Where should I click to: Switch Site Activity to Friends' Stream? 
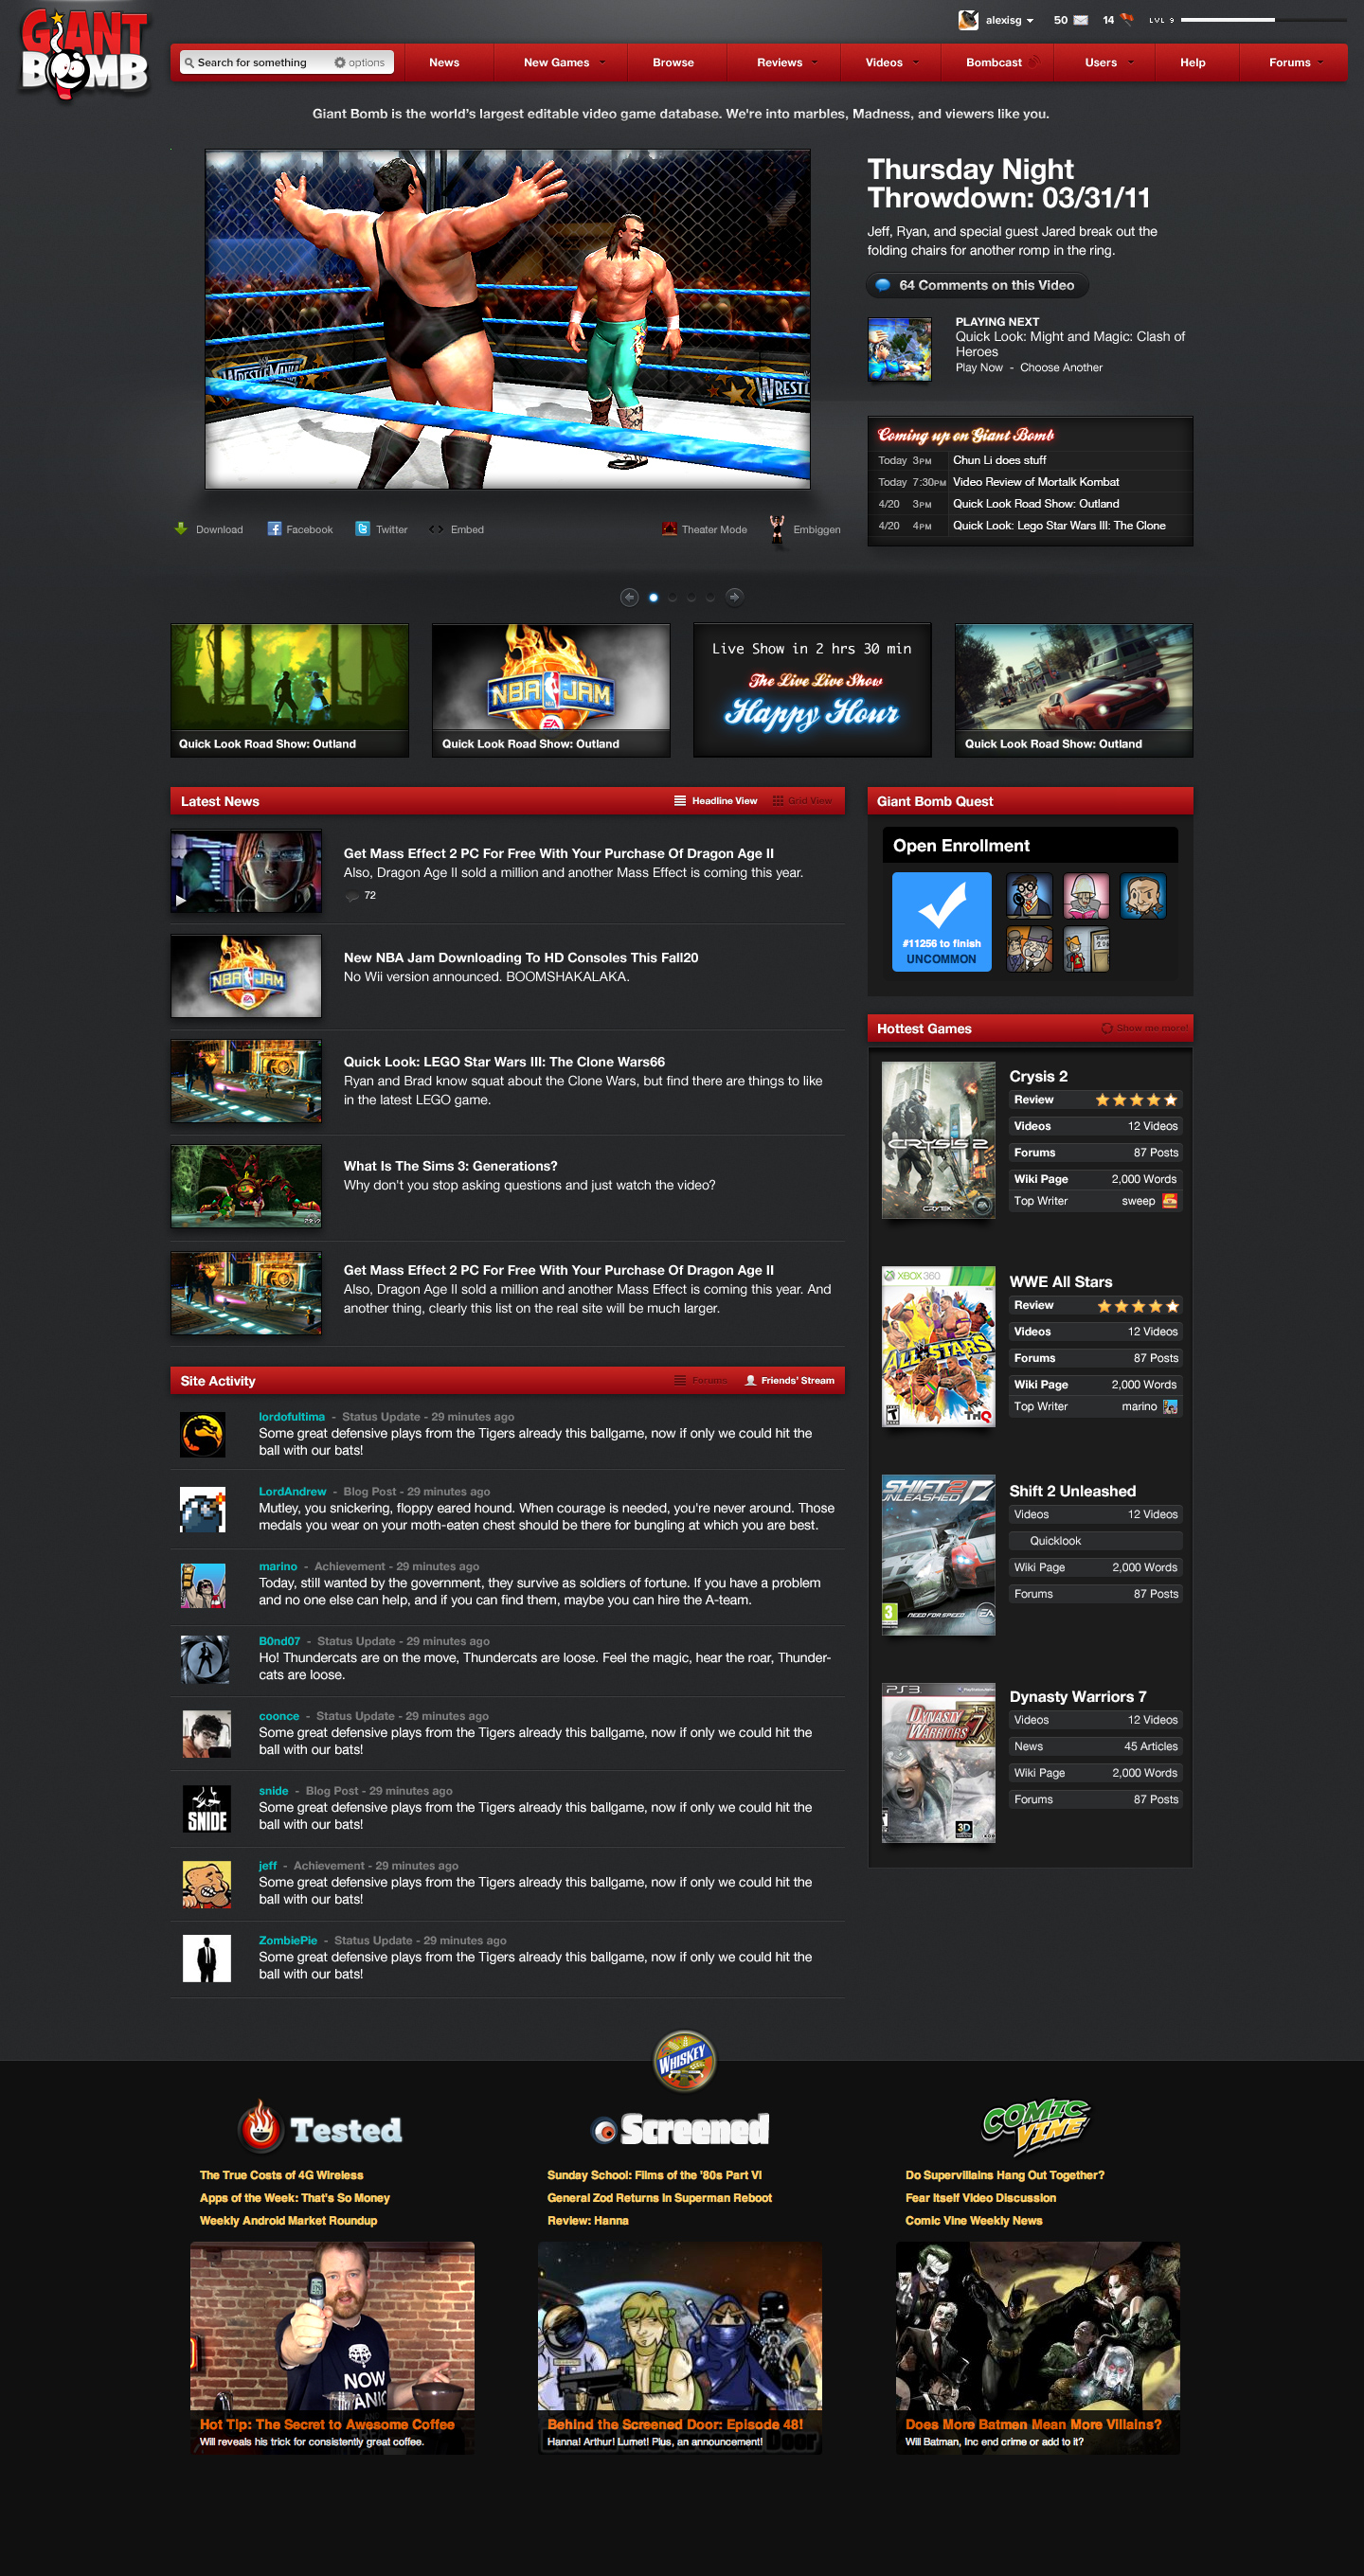tap(789, 1381)
